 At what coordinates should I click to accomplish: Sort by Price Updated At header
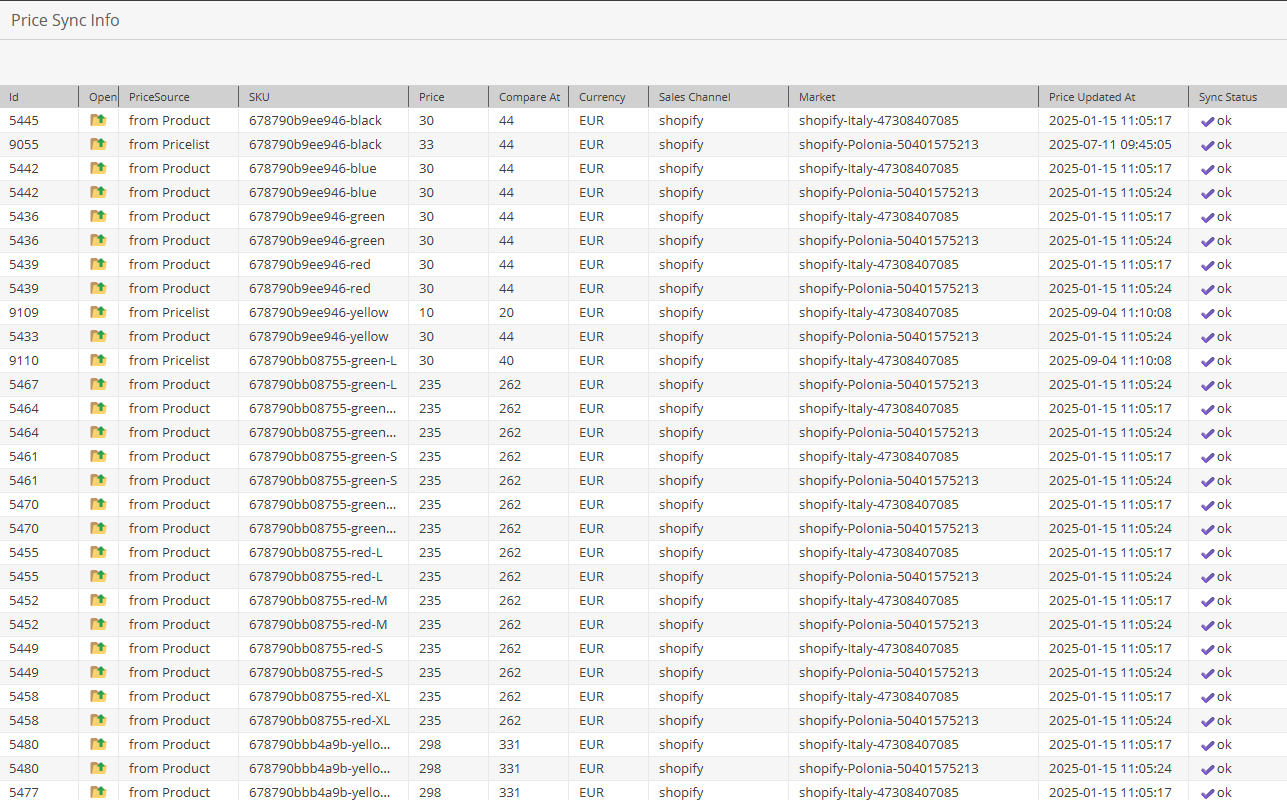point(1112,97)
